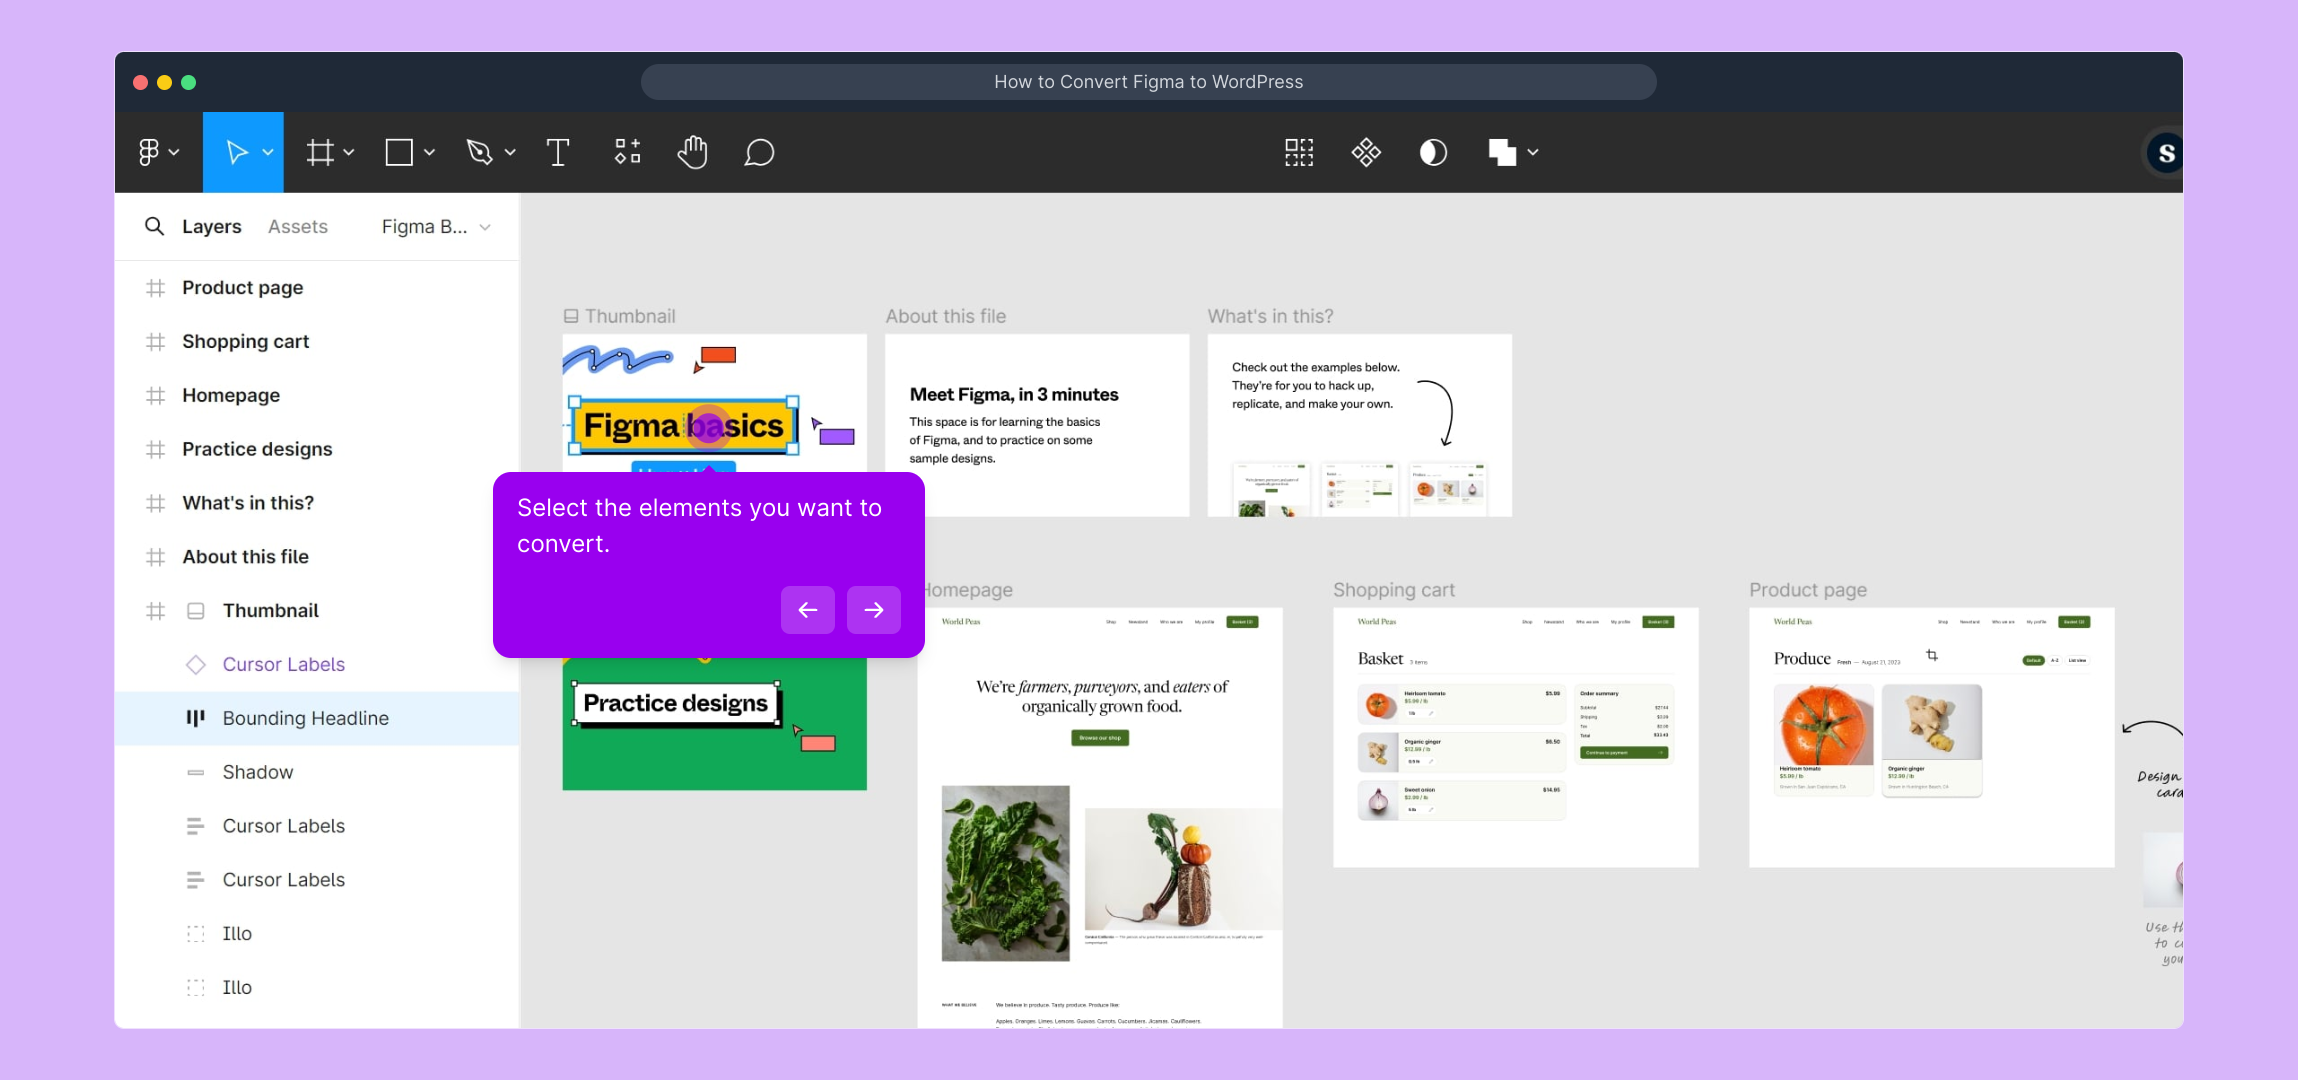Select the Text tool
The height and width of the screenshot is (1080, 2298).
coord(558,152)
